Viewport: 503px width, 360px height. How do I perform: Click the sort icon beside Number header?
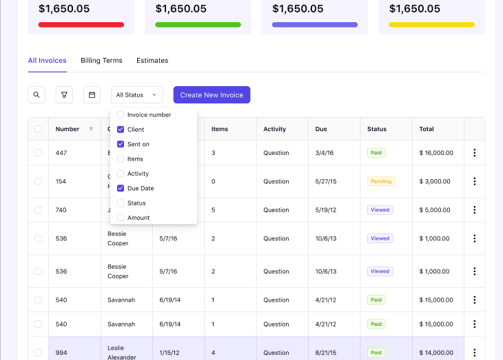pos(91,129)
